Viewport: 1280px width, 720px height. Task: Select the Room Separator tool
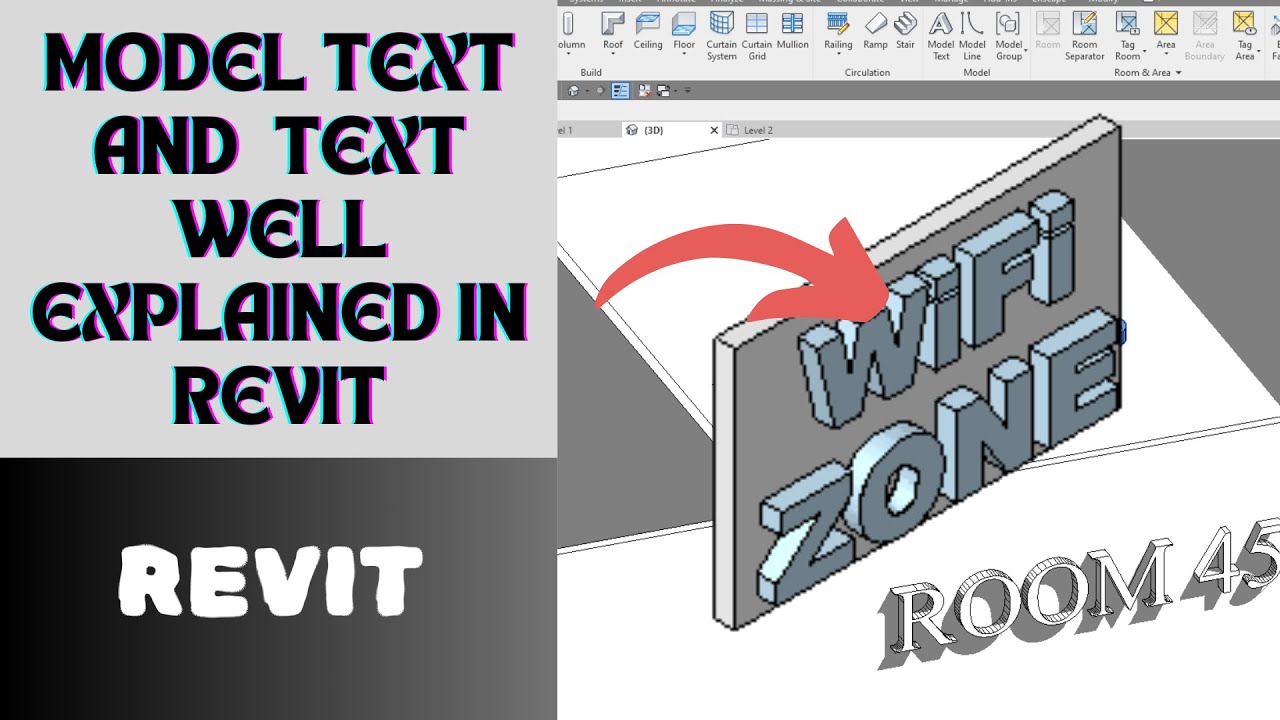pyautogui.click(x=1084, y=36)
